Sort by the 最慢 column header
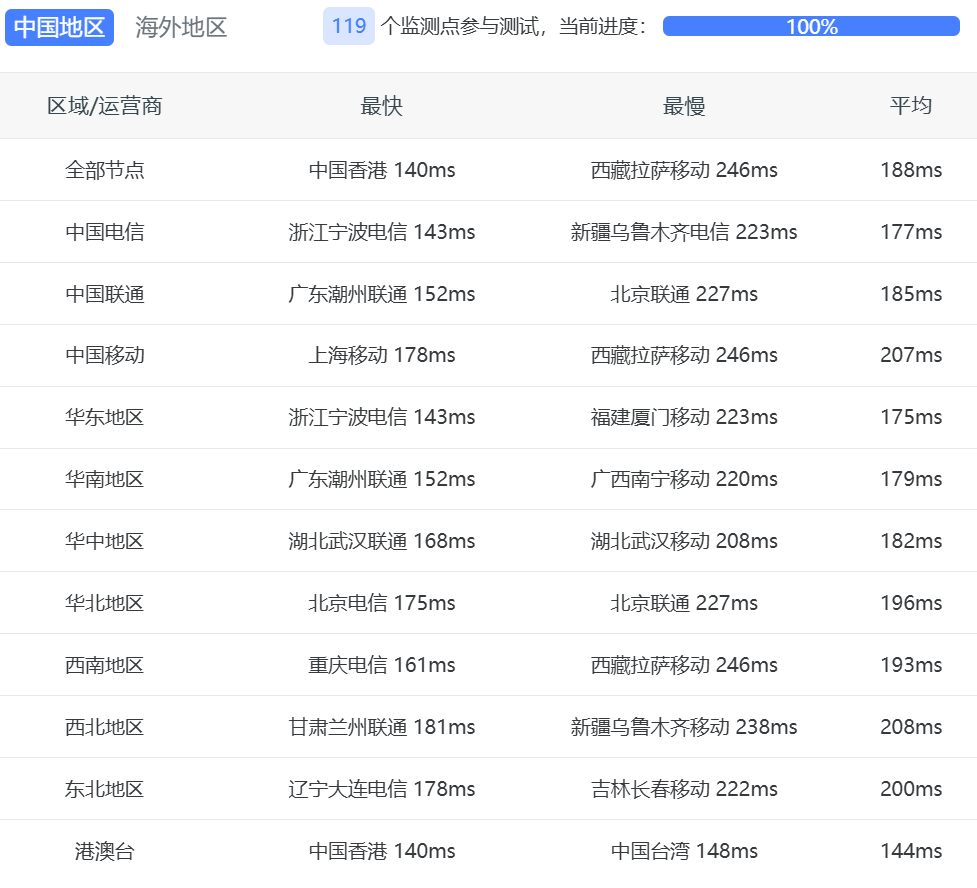 pyautogui.click(x=684, y=106)
